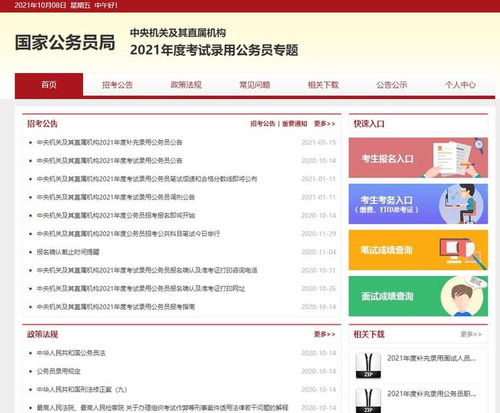Select the 招考公告 sub-filter link in header
The height and width of the screenshot is (413, 500).
(x=263, y=124)
